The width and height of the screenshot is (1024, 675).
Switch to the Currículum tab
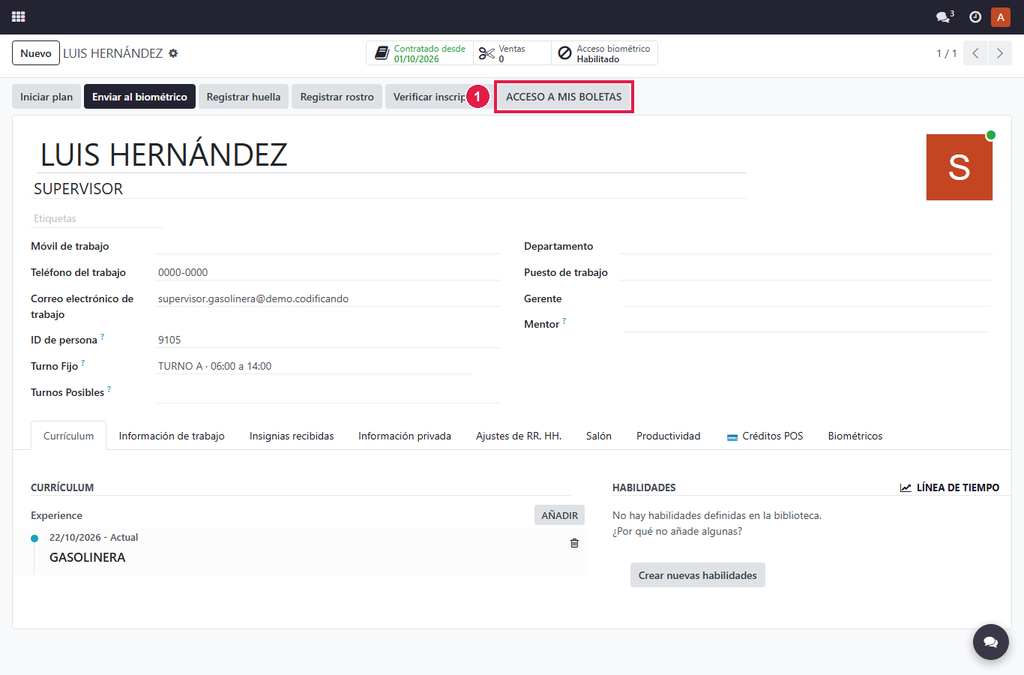click(x=69, y=436)
